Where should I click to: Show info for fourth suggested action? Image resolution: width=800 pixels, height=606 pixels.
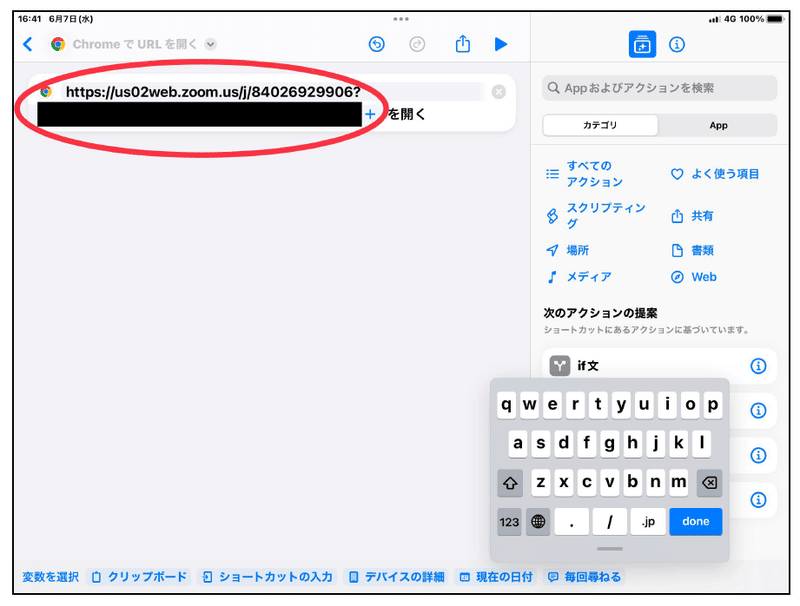[758, 499]
